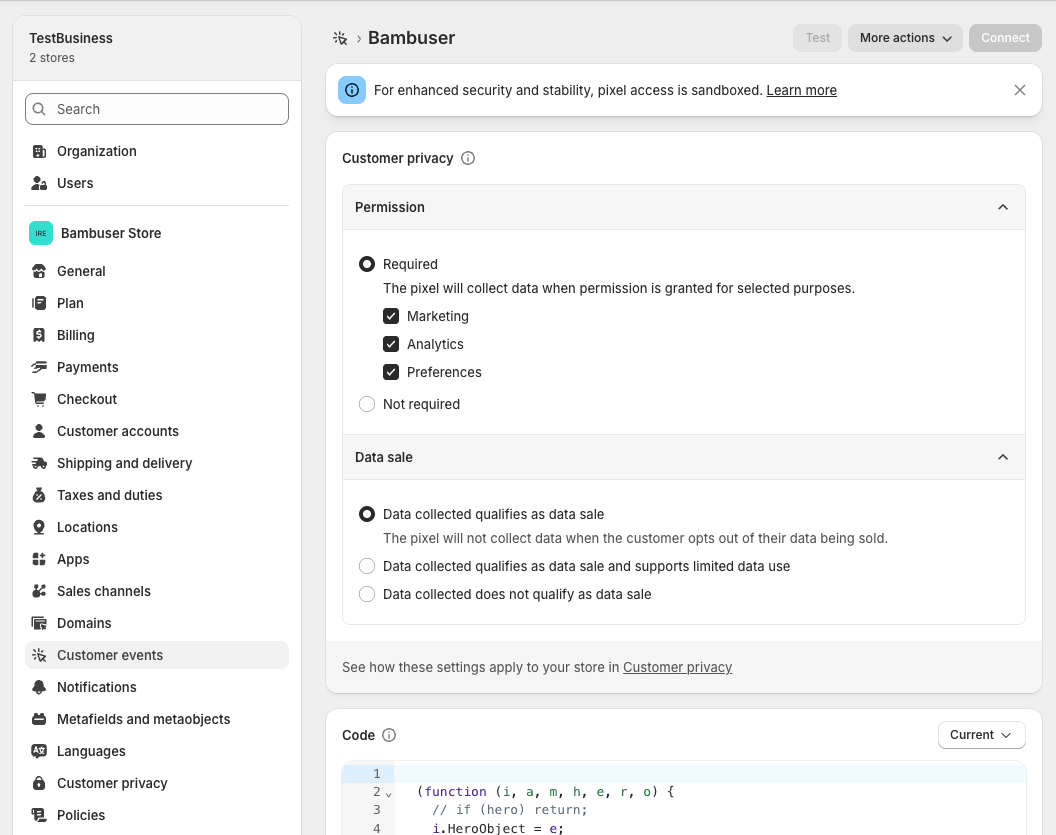Click the Connect button

pos(1005,38)
